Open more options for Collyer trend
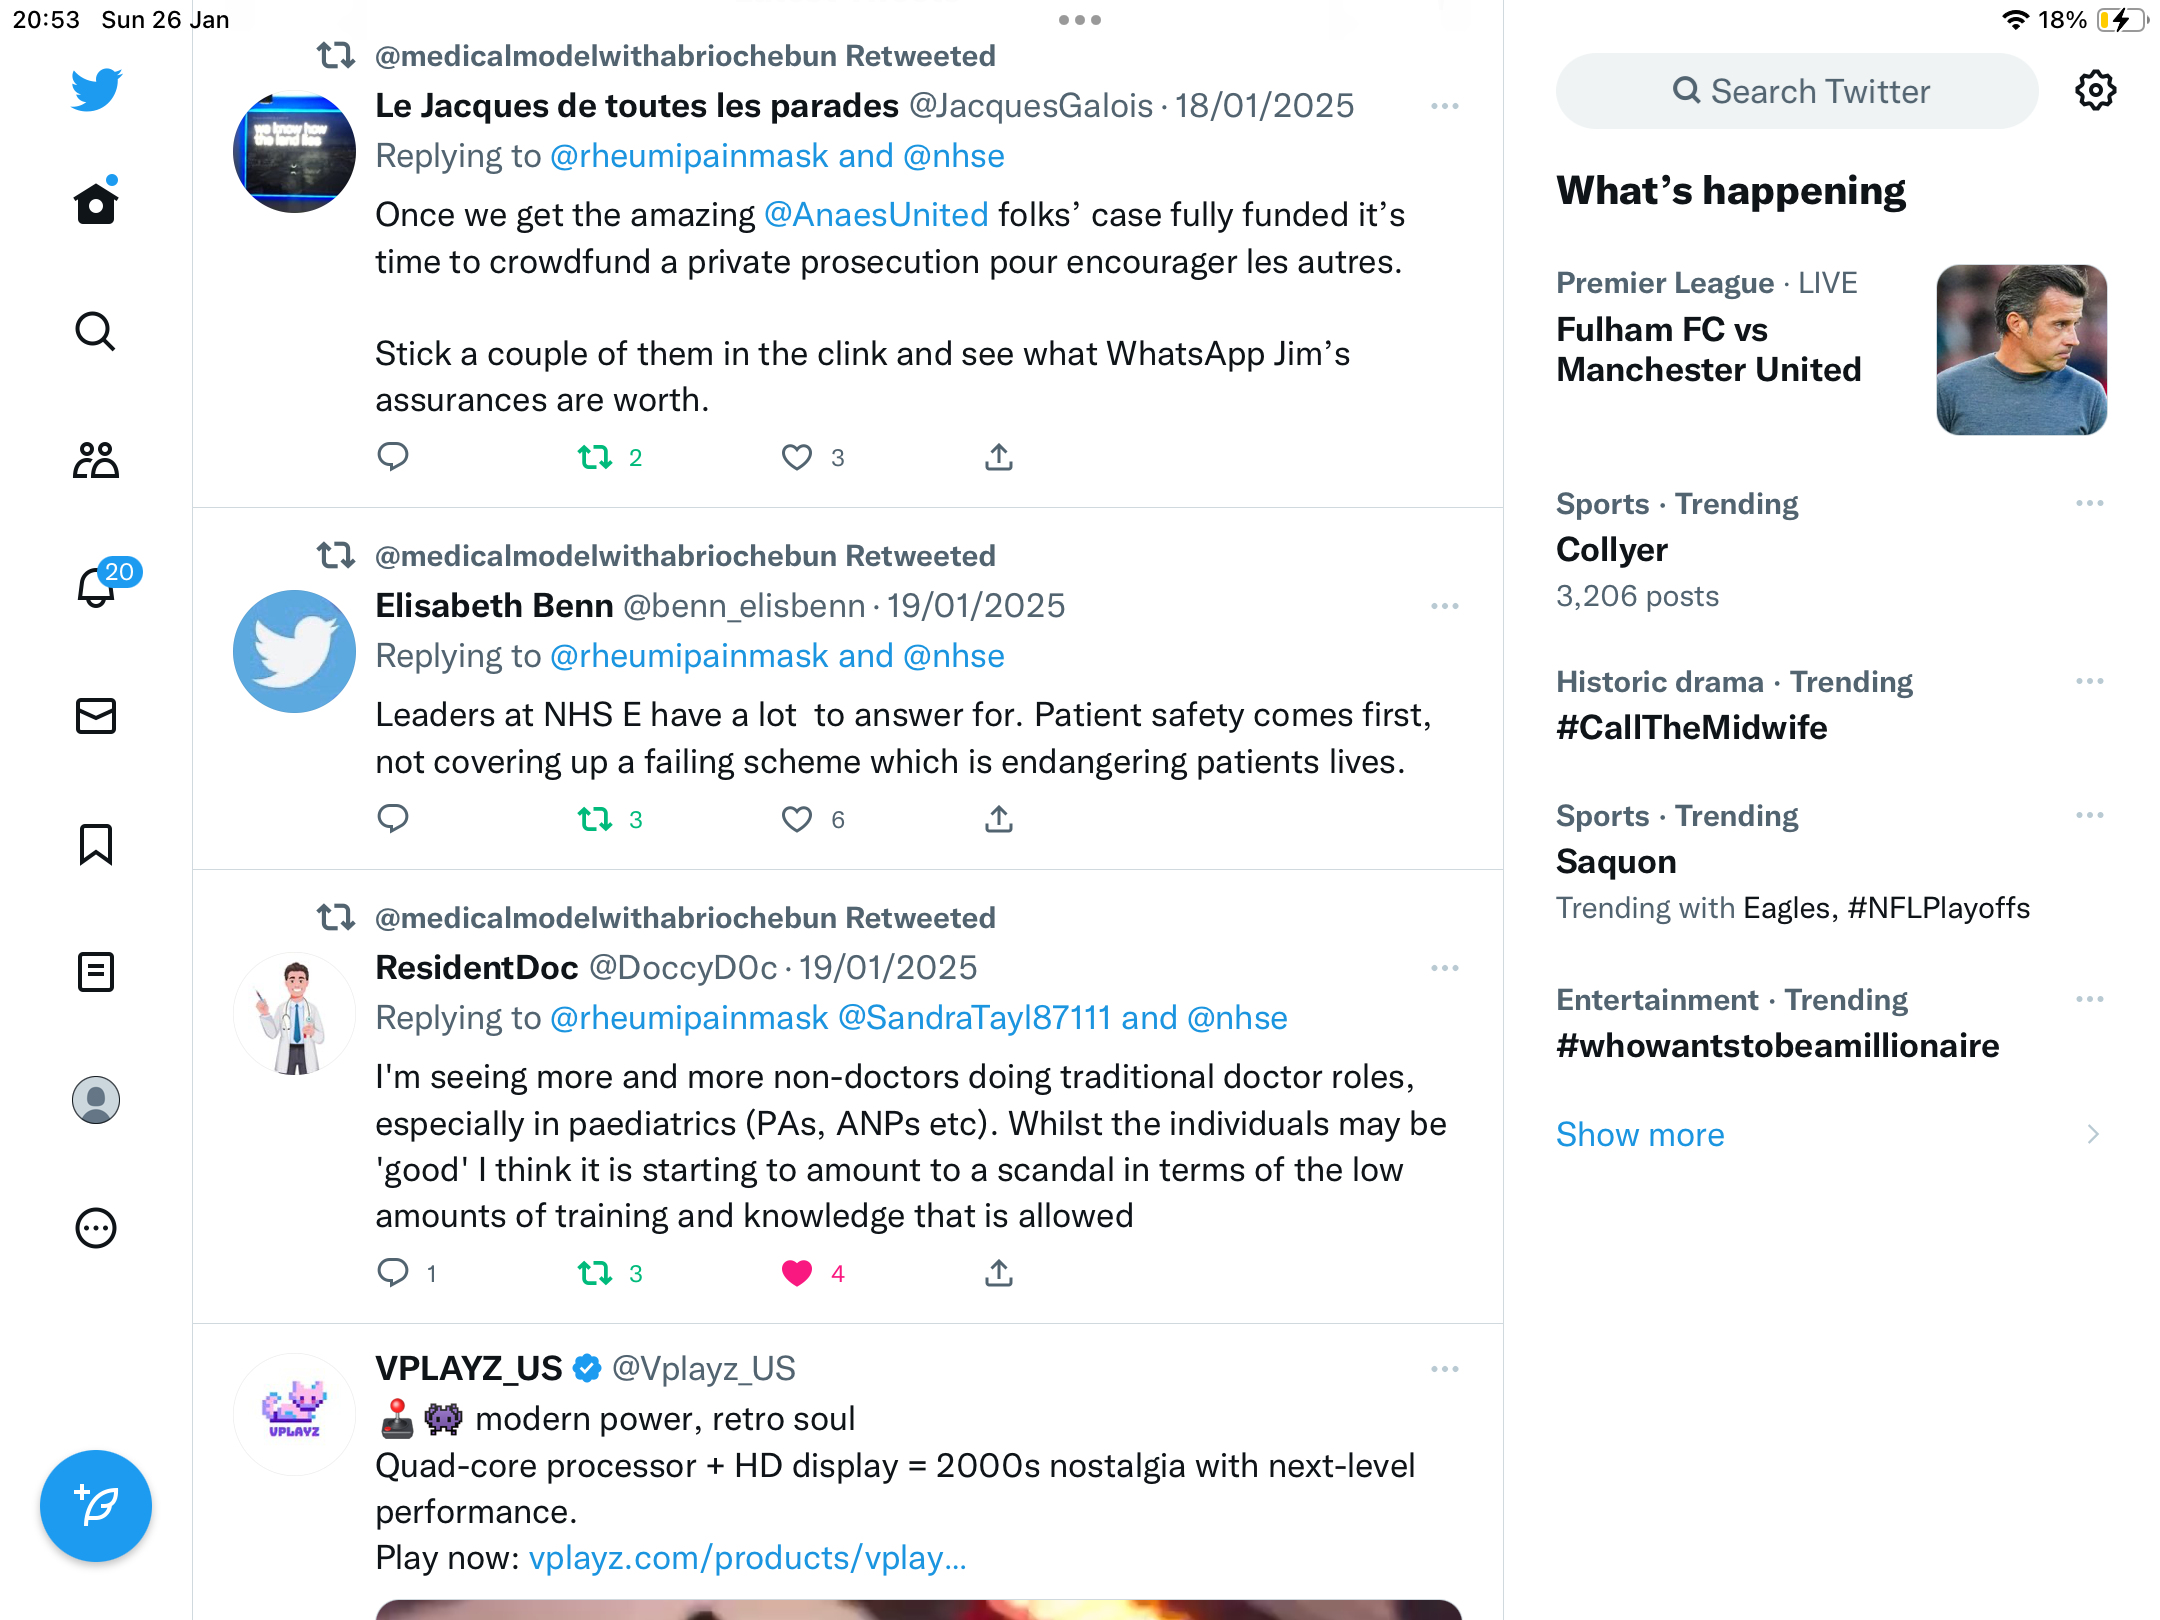 (x=2090, y=503)
